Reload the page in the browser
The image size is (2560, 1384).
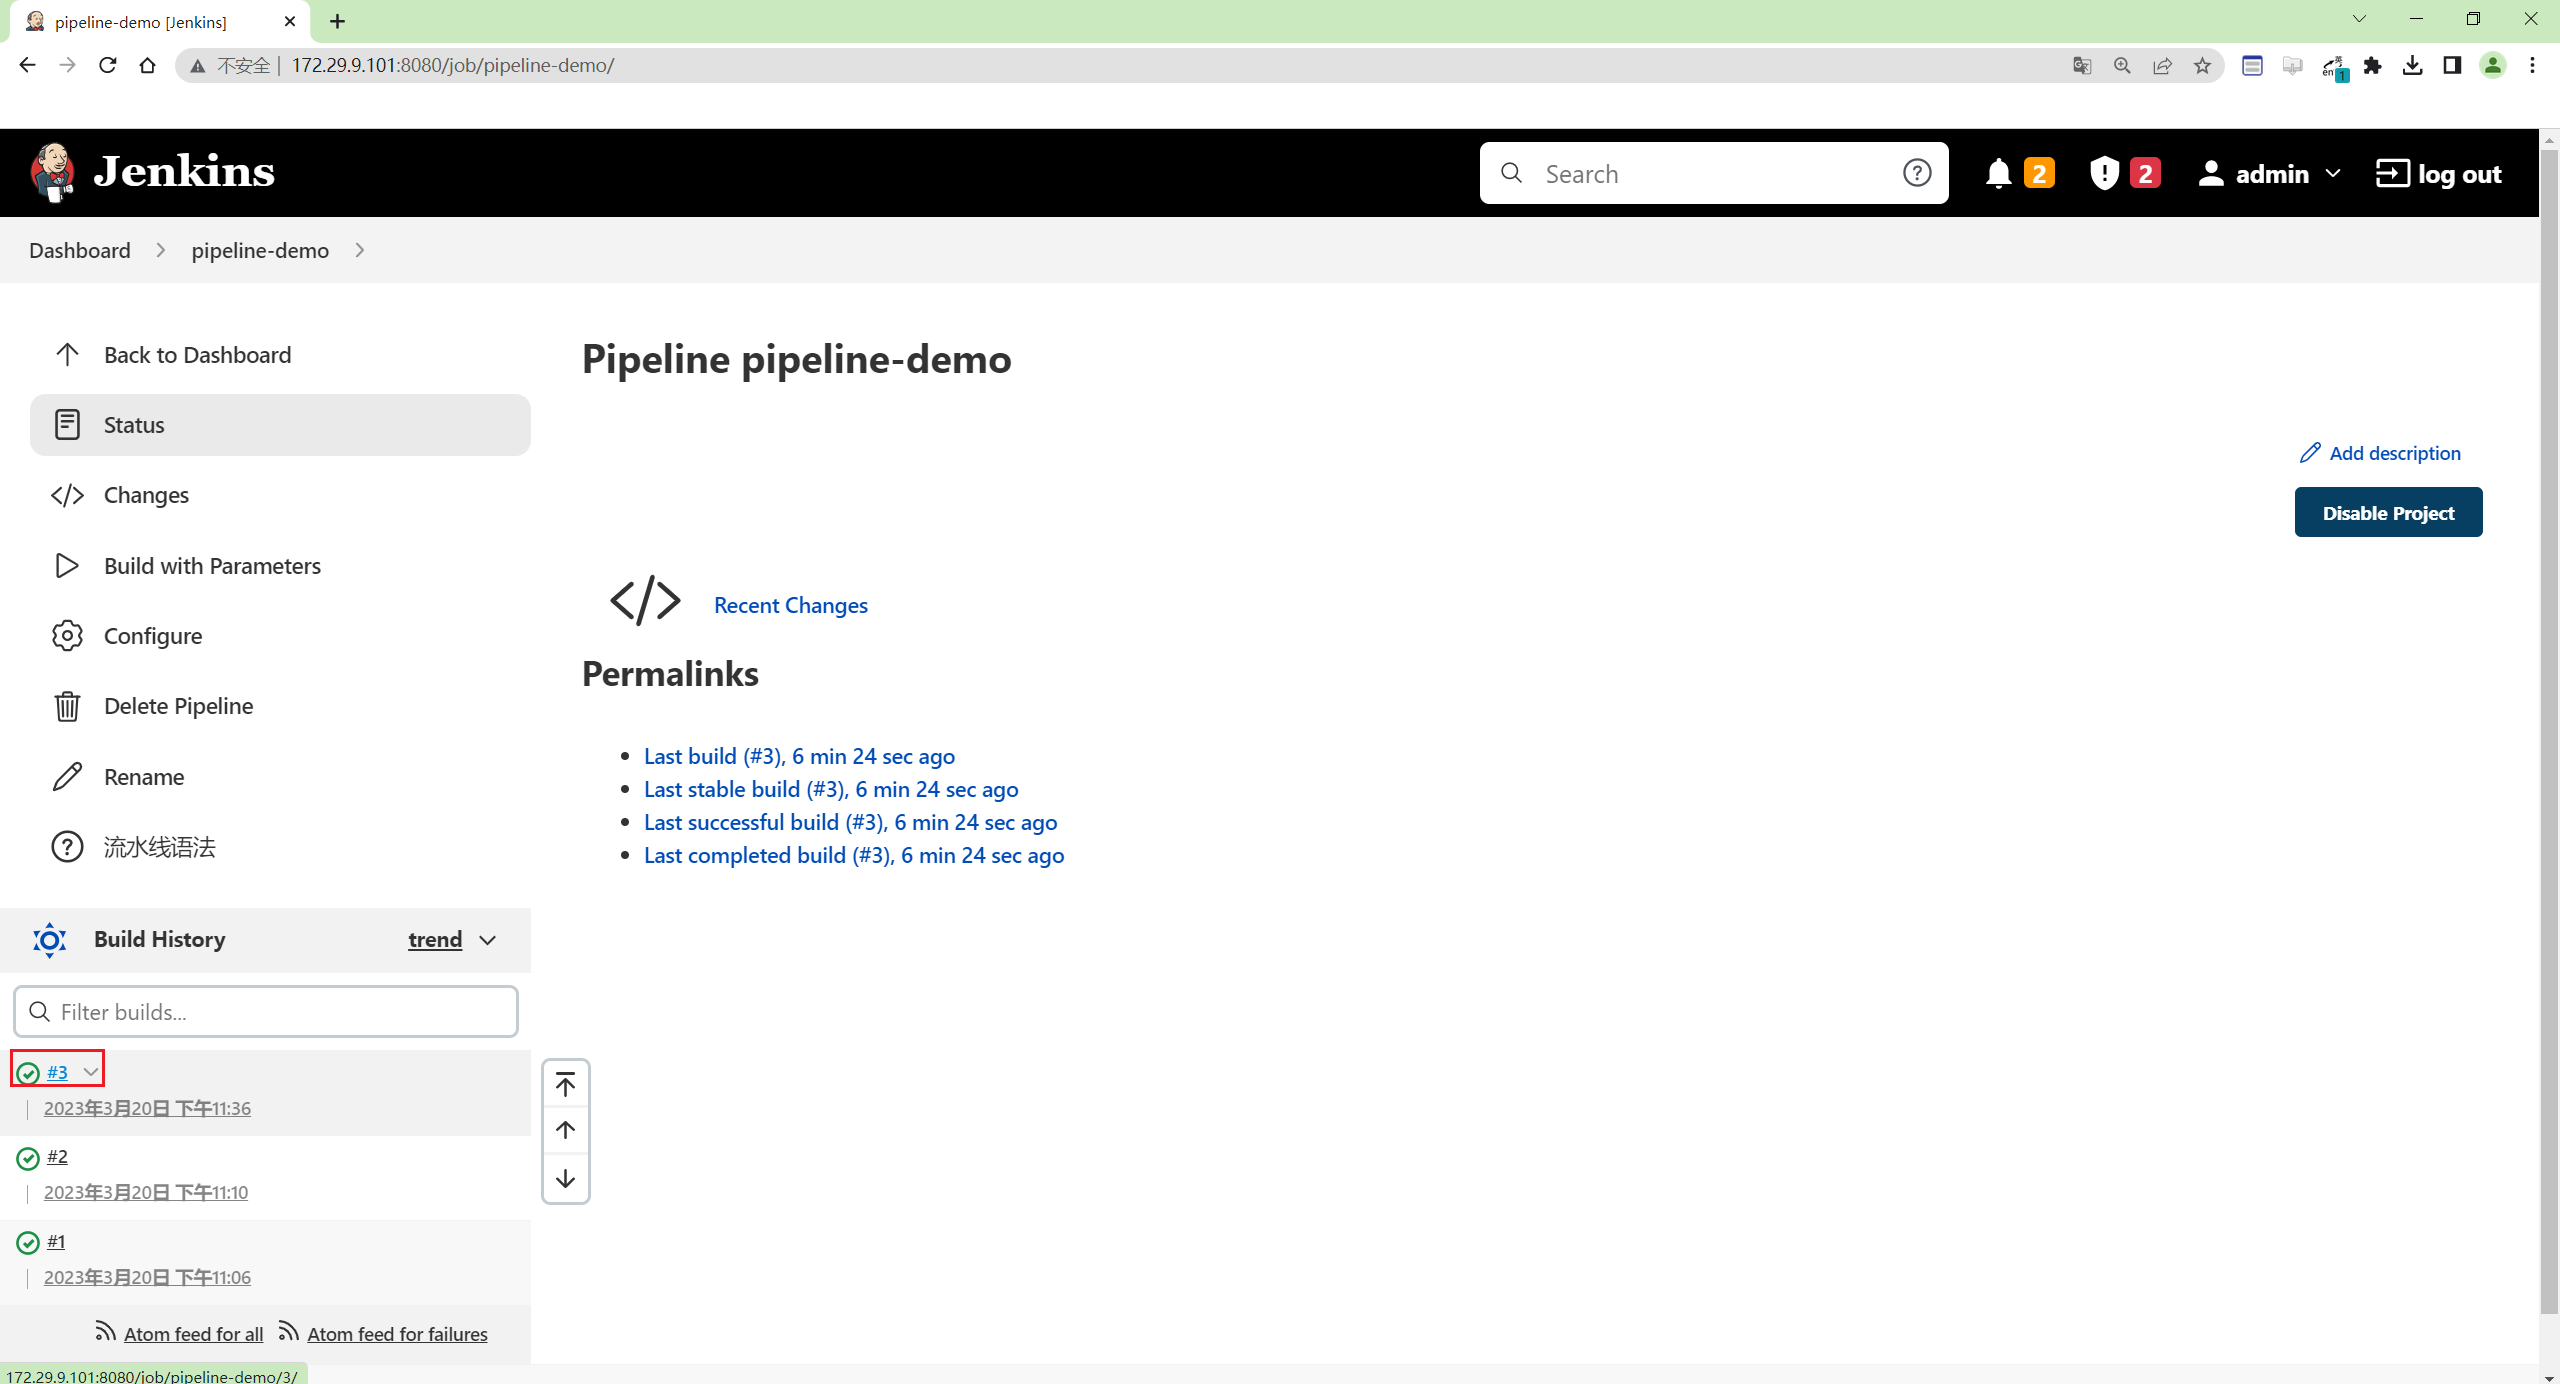point(107,65)
